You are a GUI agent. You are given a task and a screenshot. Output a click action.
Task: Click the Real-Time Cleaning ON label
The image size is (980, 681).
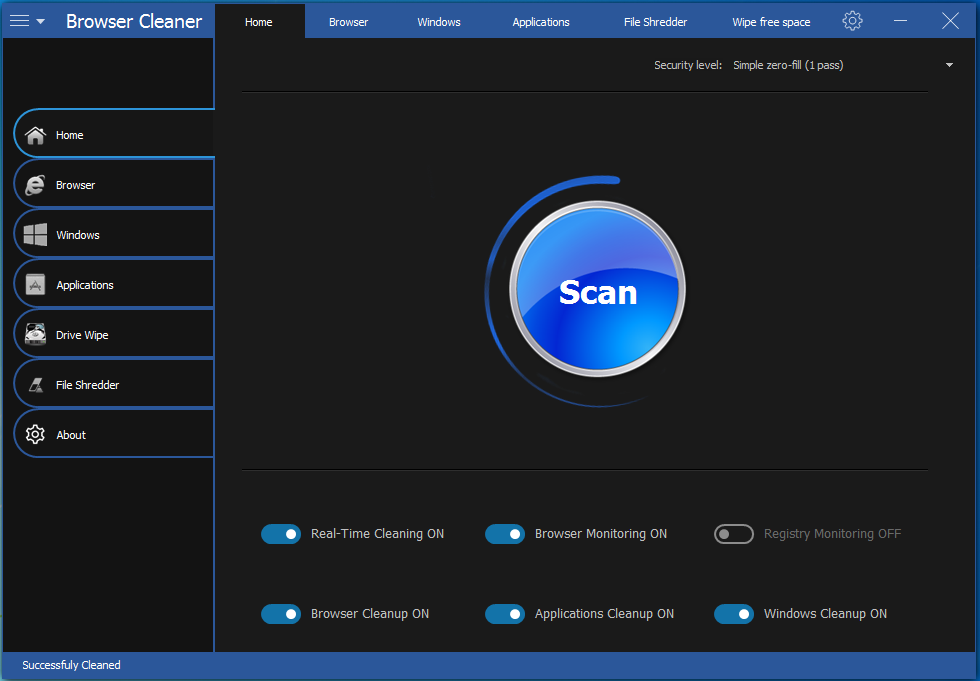point(378,534)
